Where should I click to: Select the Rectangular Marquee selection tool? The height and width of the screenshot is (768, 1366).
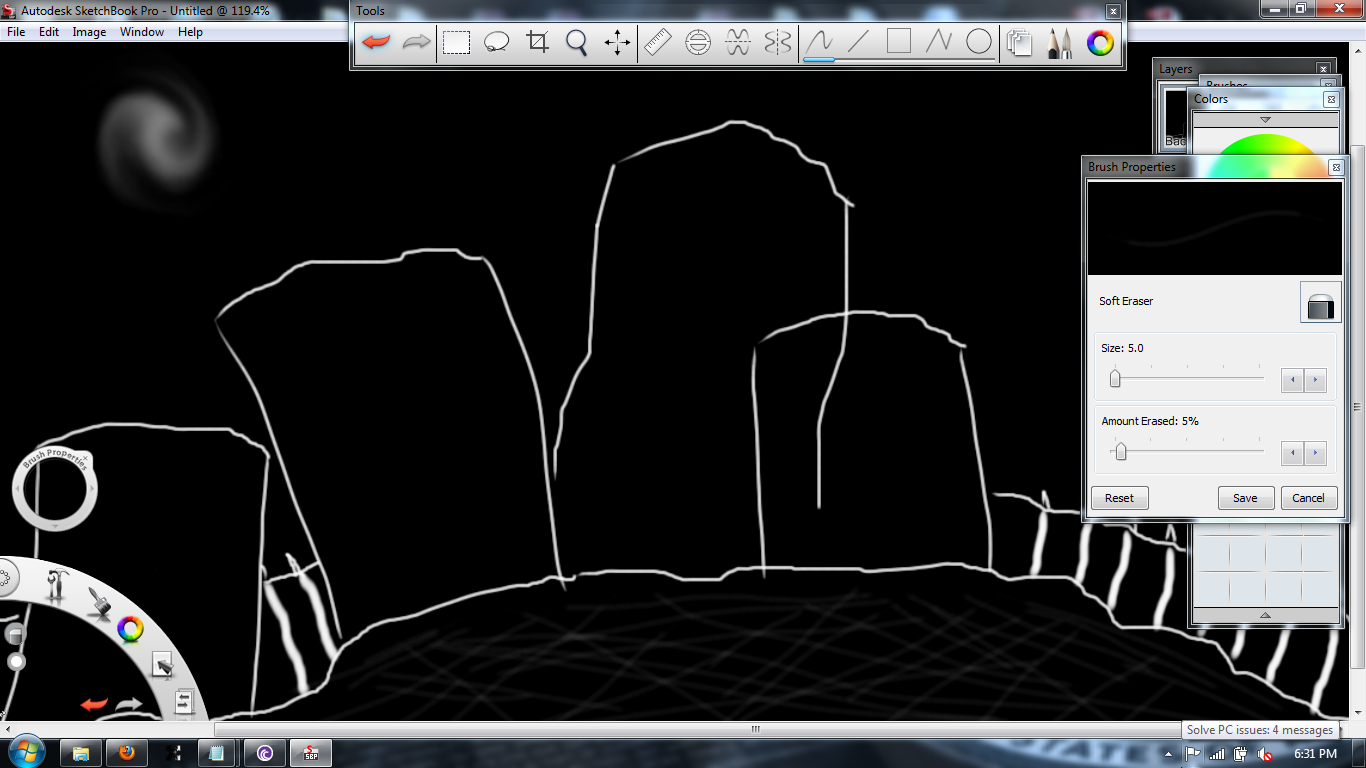(x=457, y=42)
